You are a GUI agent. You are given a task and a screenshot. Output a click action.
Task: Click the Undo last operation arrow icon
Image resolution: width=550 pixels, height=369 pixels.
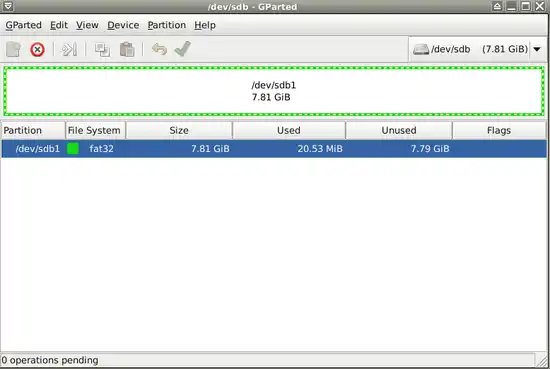[159, 49]
